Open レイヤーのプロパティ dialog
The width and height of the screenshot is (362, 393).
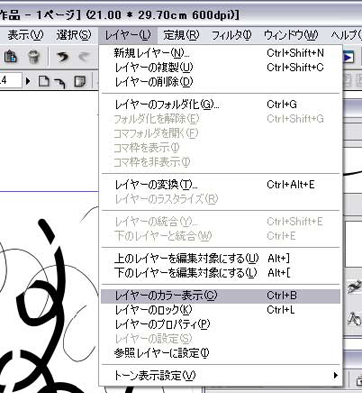[220, 324]
